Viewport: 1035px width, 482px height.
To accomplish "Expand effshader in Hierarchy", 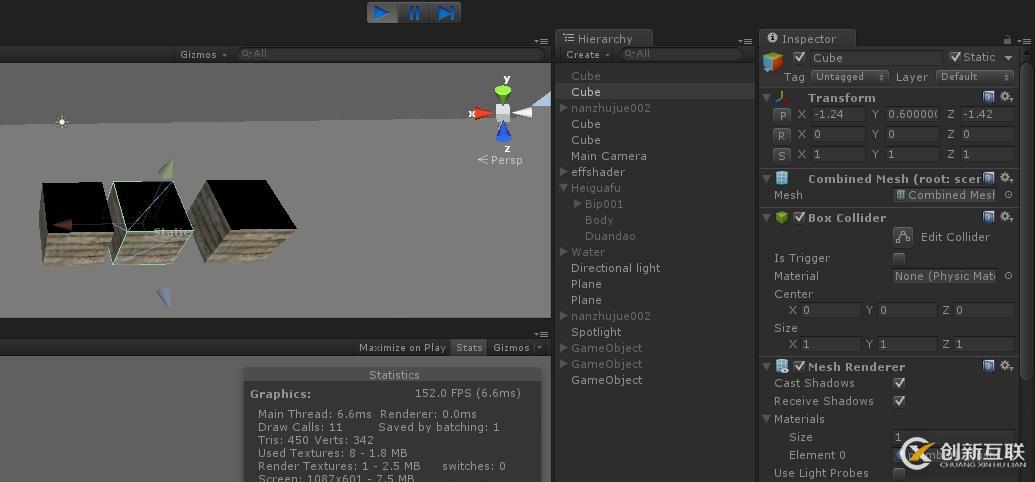I will [564, 172].
